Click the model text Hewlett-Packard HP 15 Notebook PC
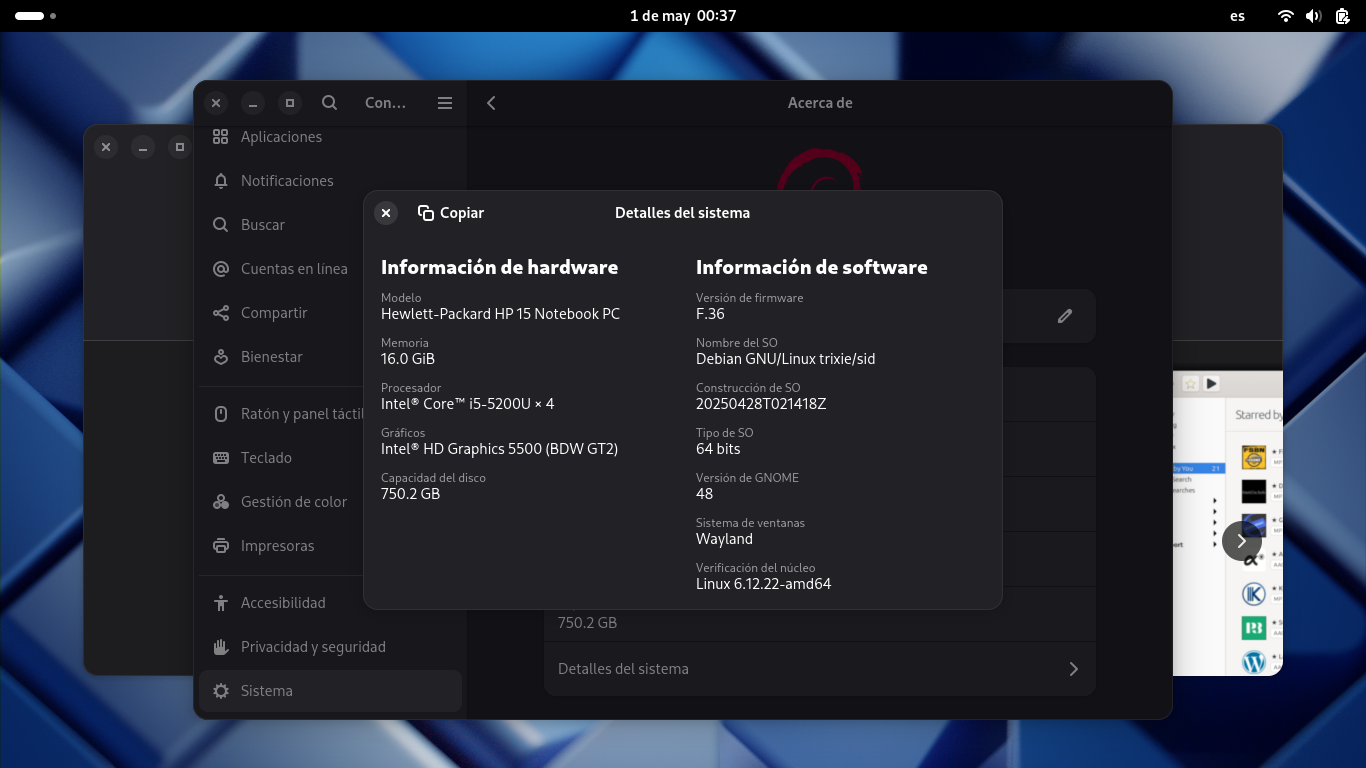 point(500,314)
